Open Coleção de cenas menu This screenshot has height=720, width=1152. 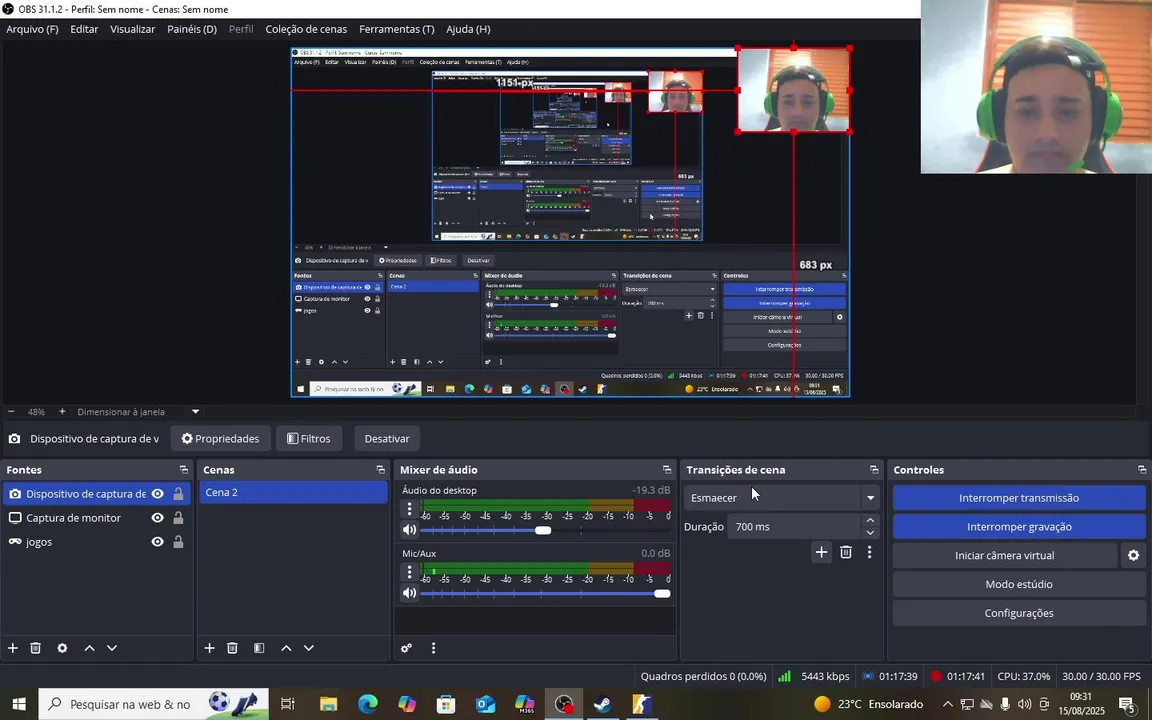[x=306, y=29]
